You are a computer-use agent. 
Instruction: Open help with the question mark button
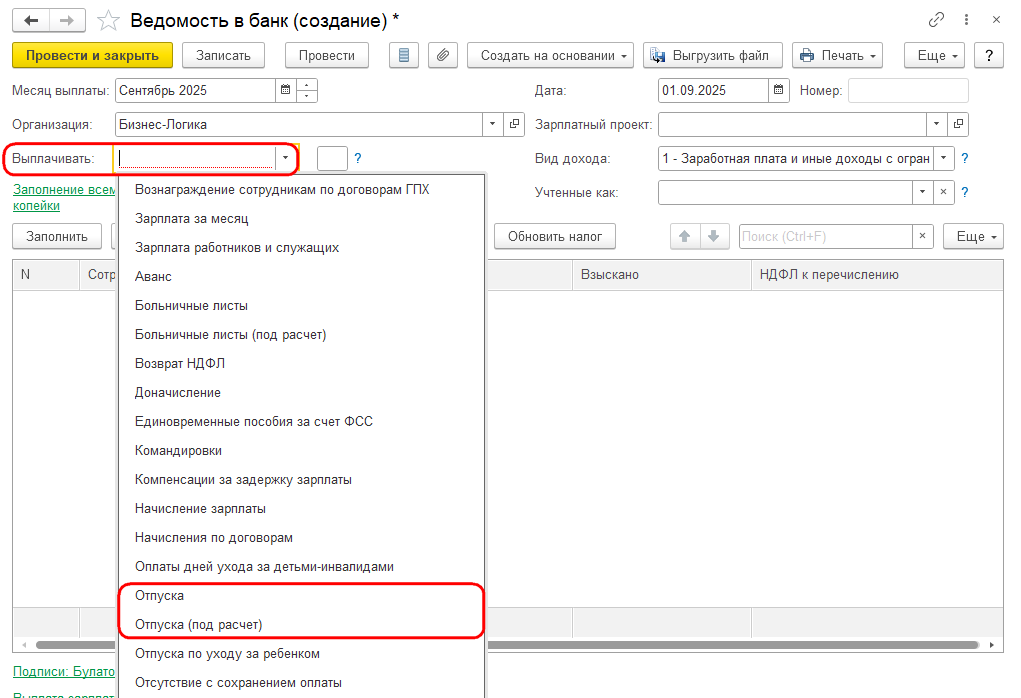989,55
